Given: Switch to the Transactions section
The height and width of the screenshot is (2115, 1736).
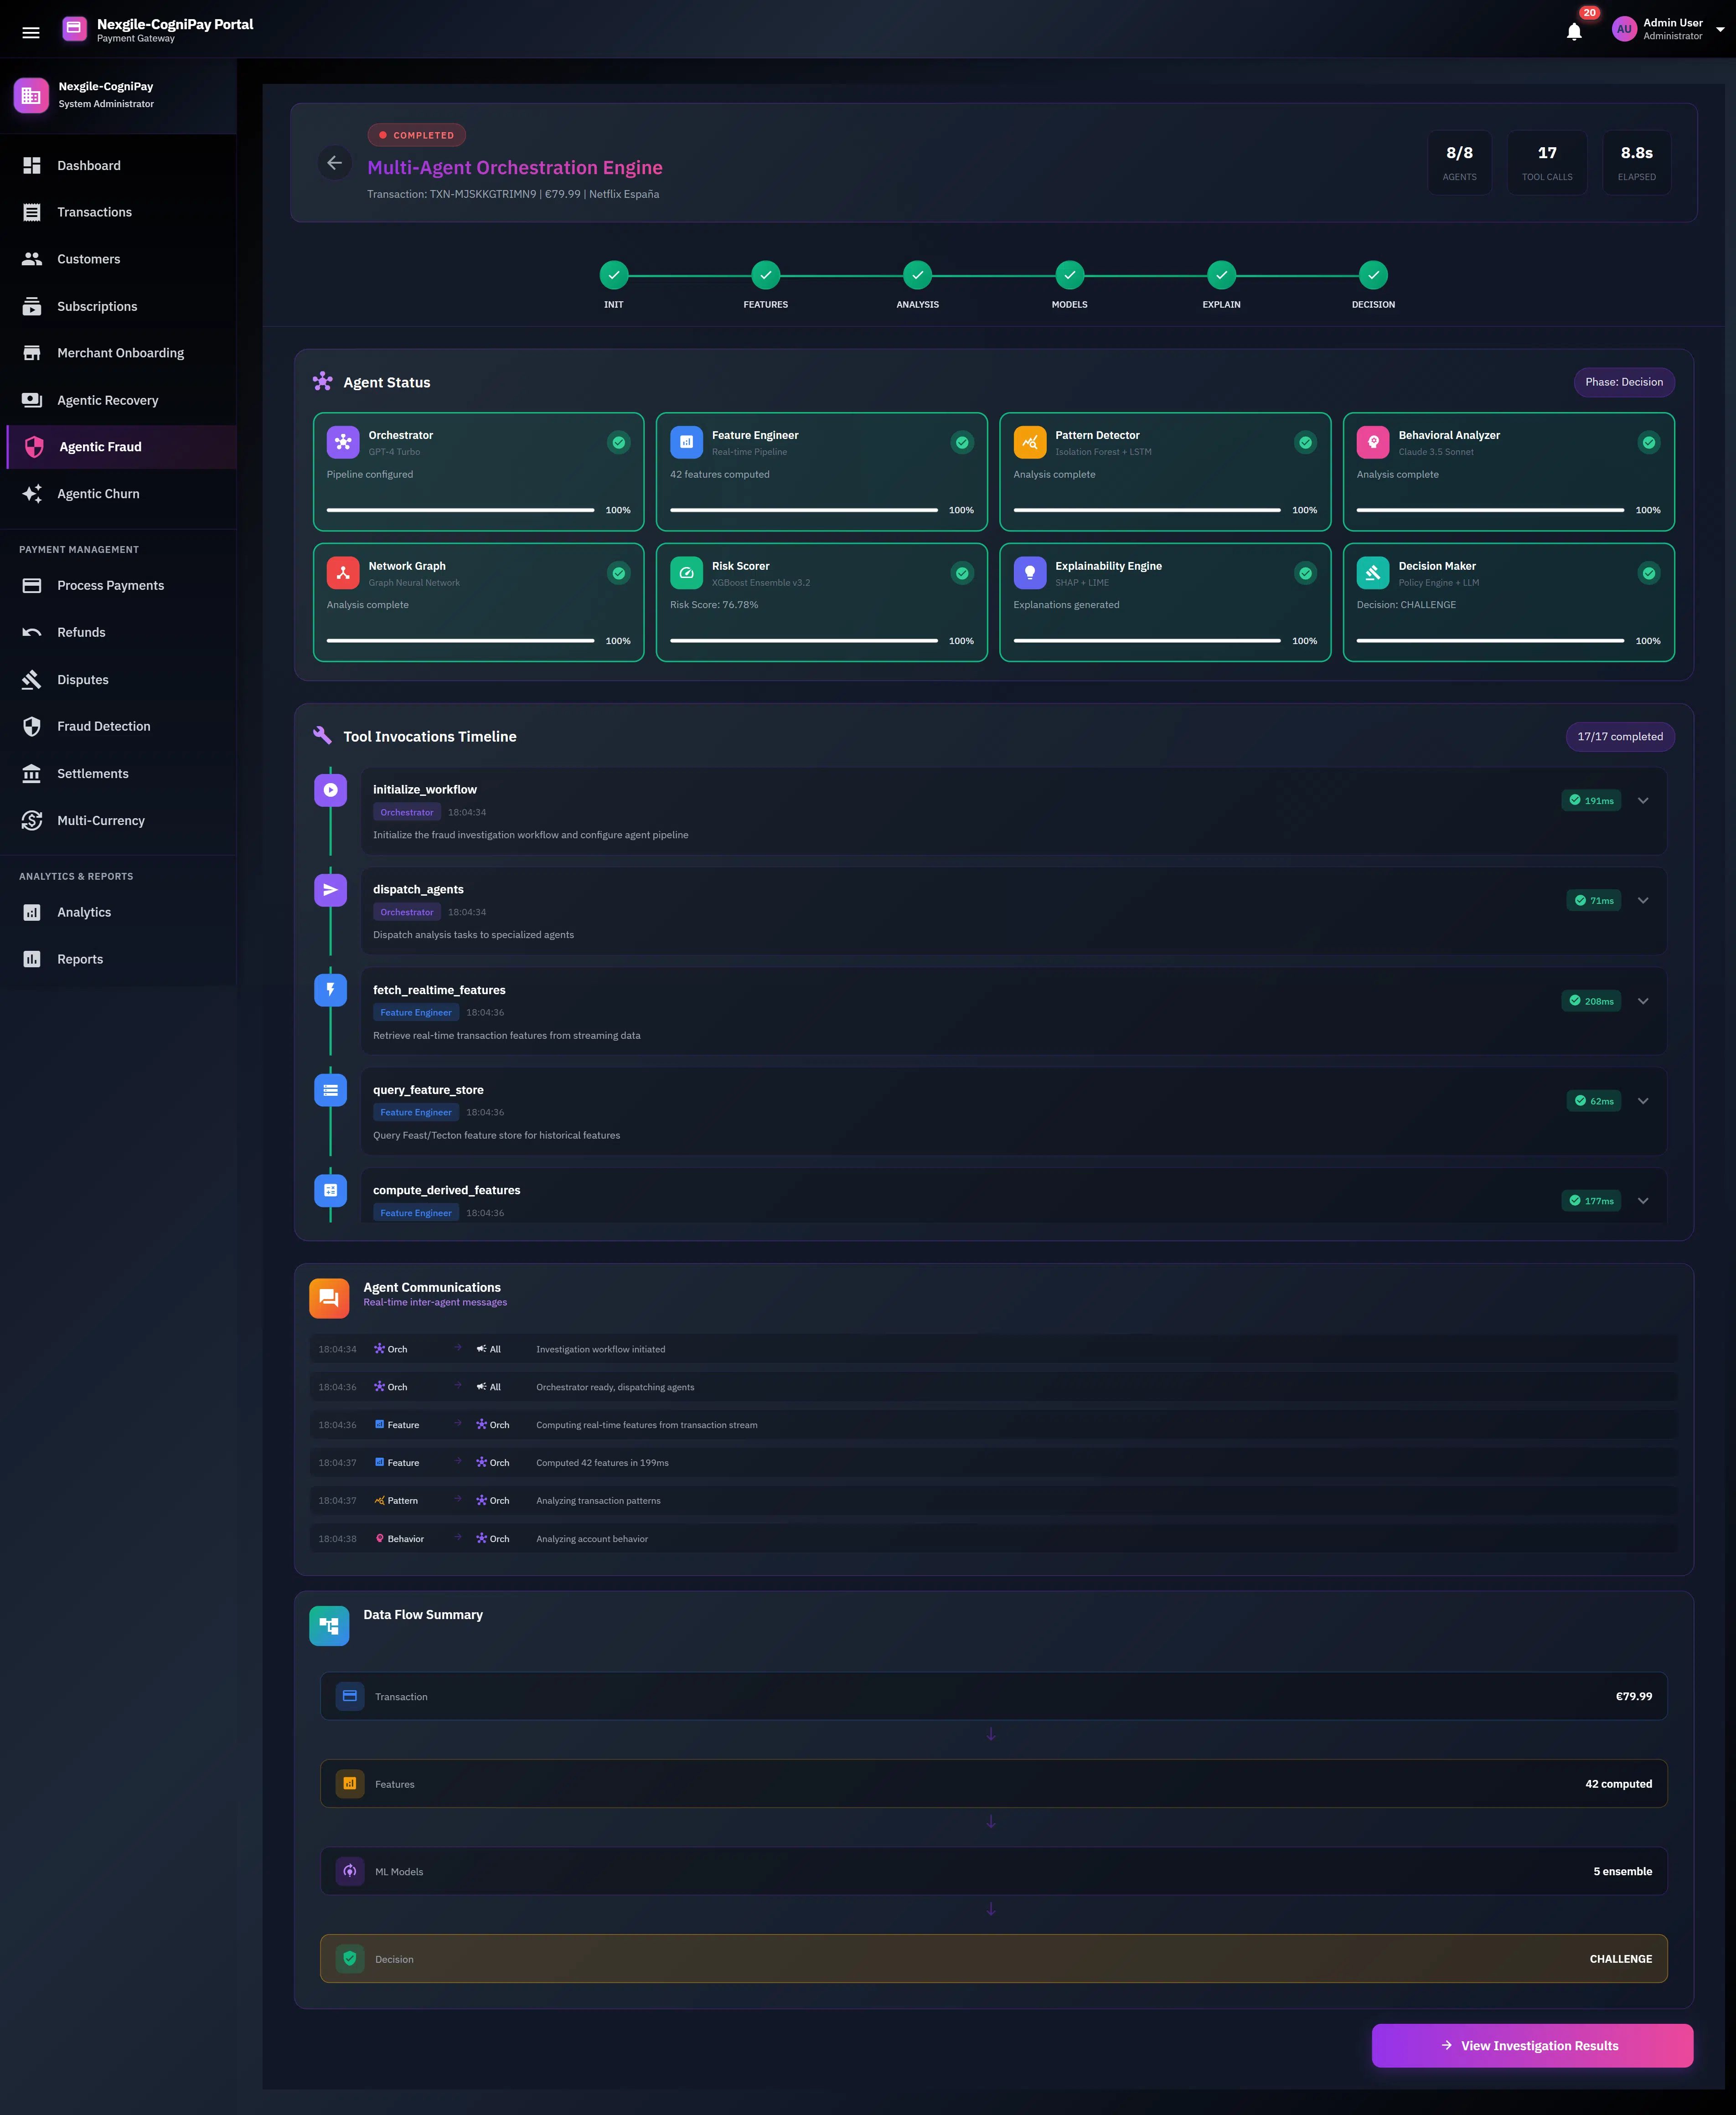Looking at the screenshot, I should click(x=94, y=212).
